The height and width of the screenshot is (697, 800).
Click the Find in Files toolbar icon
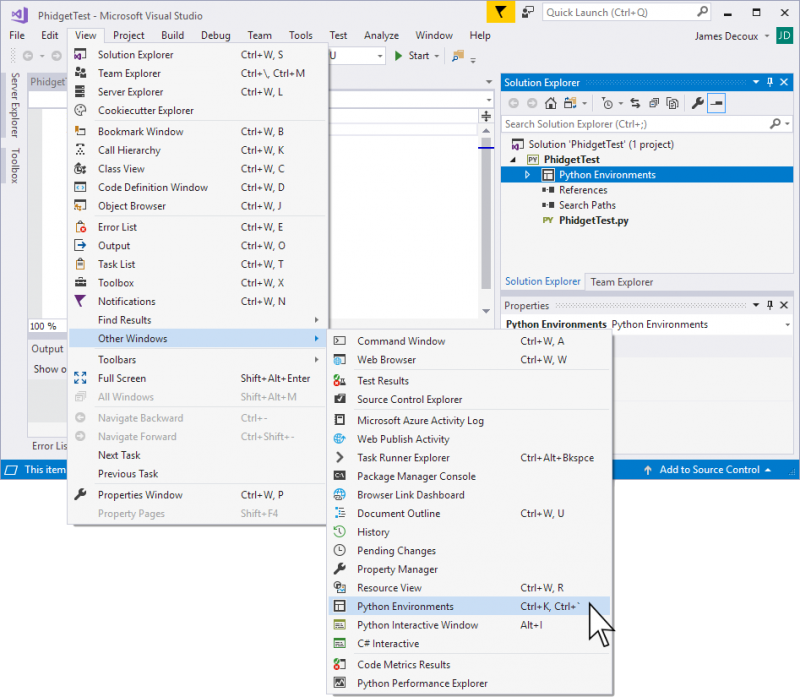click(x=458, y=56)
